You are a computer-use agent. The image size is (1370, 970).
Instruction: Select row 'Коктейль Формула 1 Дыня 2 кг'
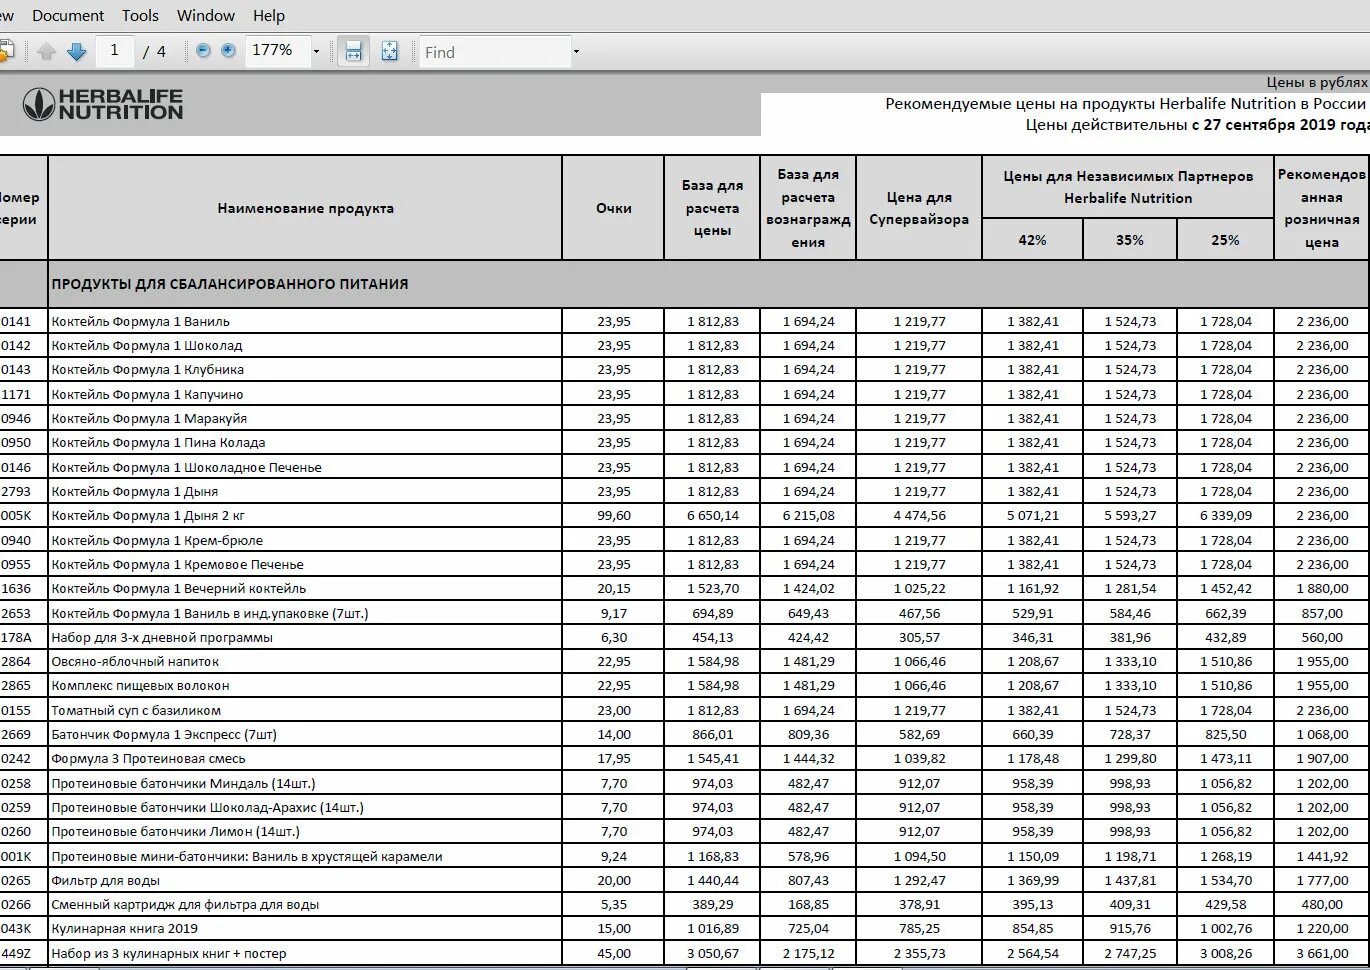coord(684,515)
